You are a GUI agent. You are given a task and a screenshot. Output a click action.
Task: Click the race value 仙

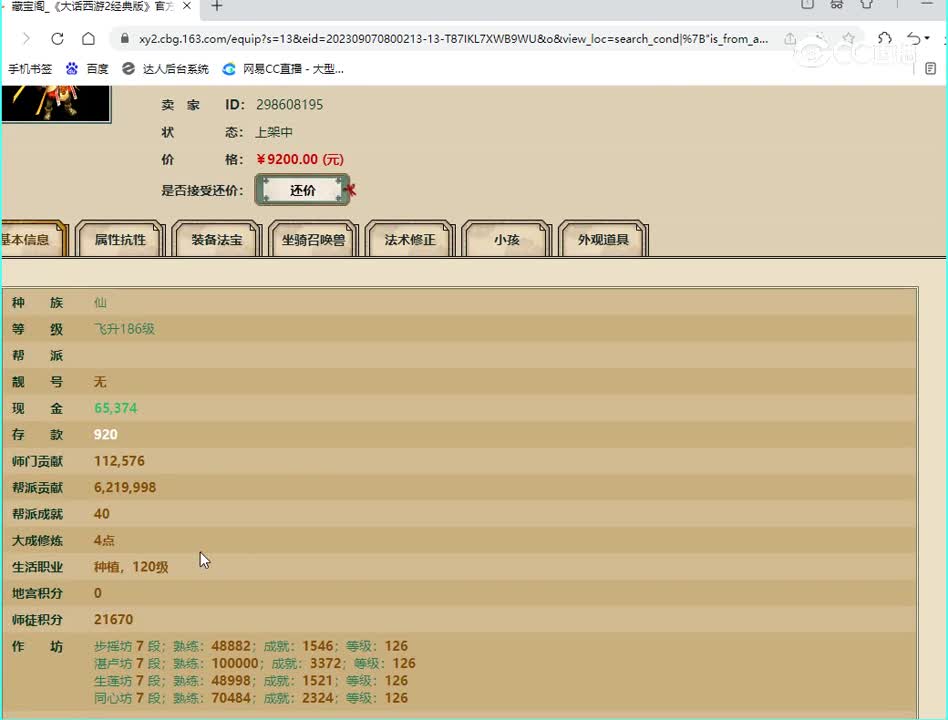(100, 302)
